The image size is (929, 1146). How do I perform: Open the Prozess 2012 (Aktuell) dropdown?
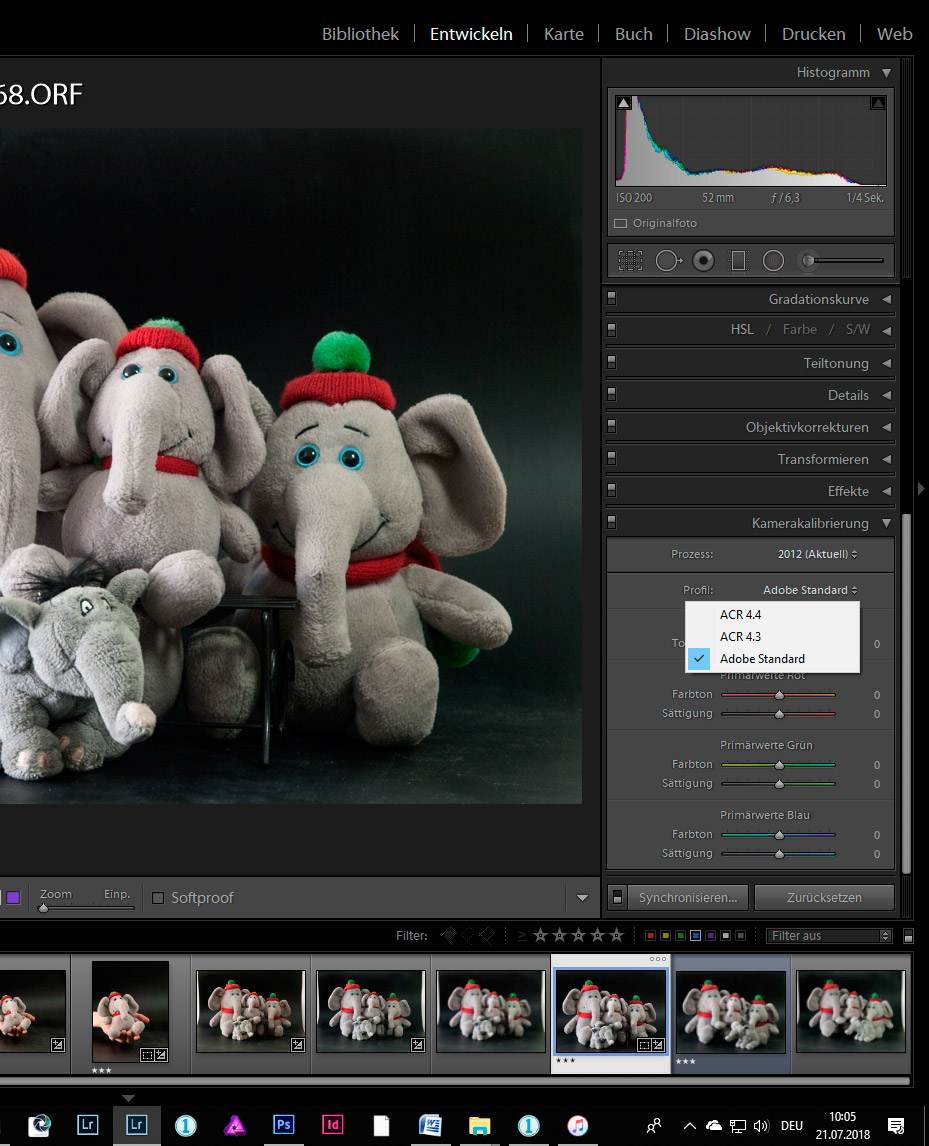[x=818, y=554]
